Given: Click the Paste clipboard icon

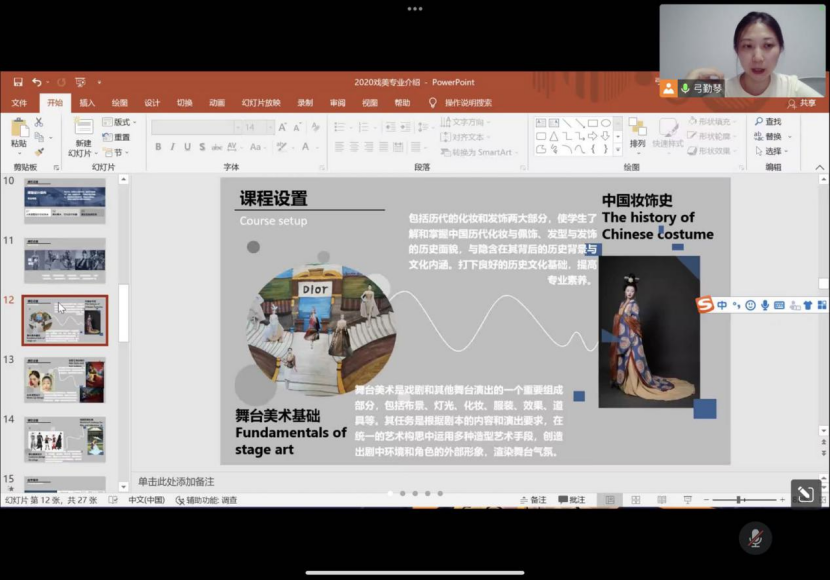Looking at the screenshot, I should pyautogui.click(x=19, y=129).
